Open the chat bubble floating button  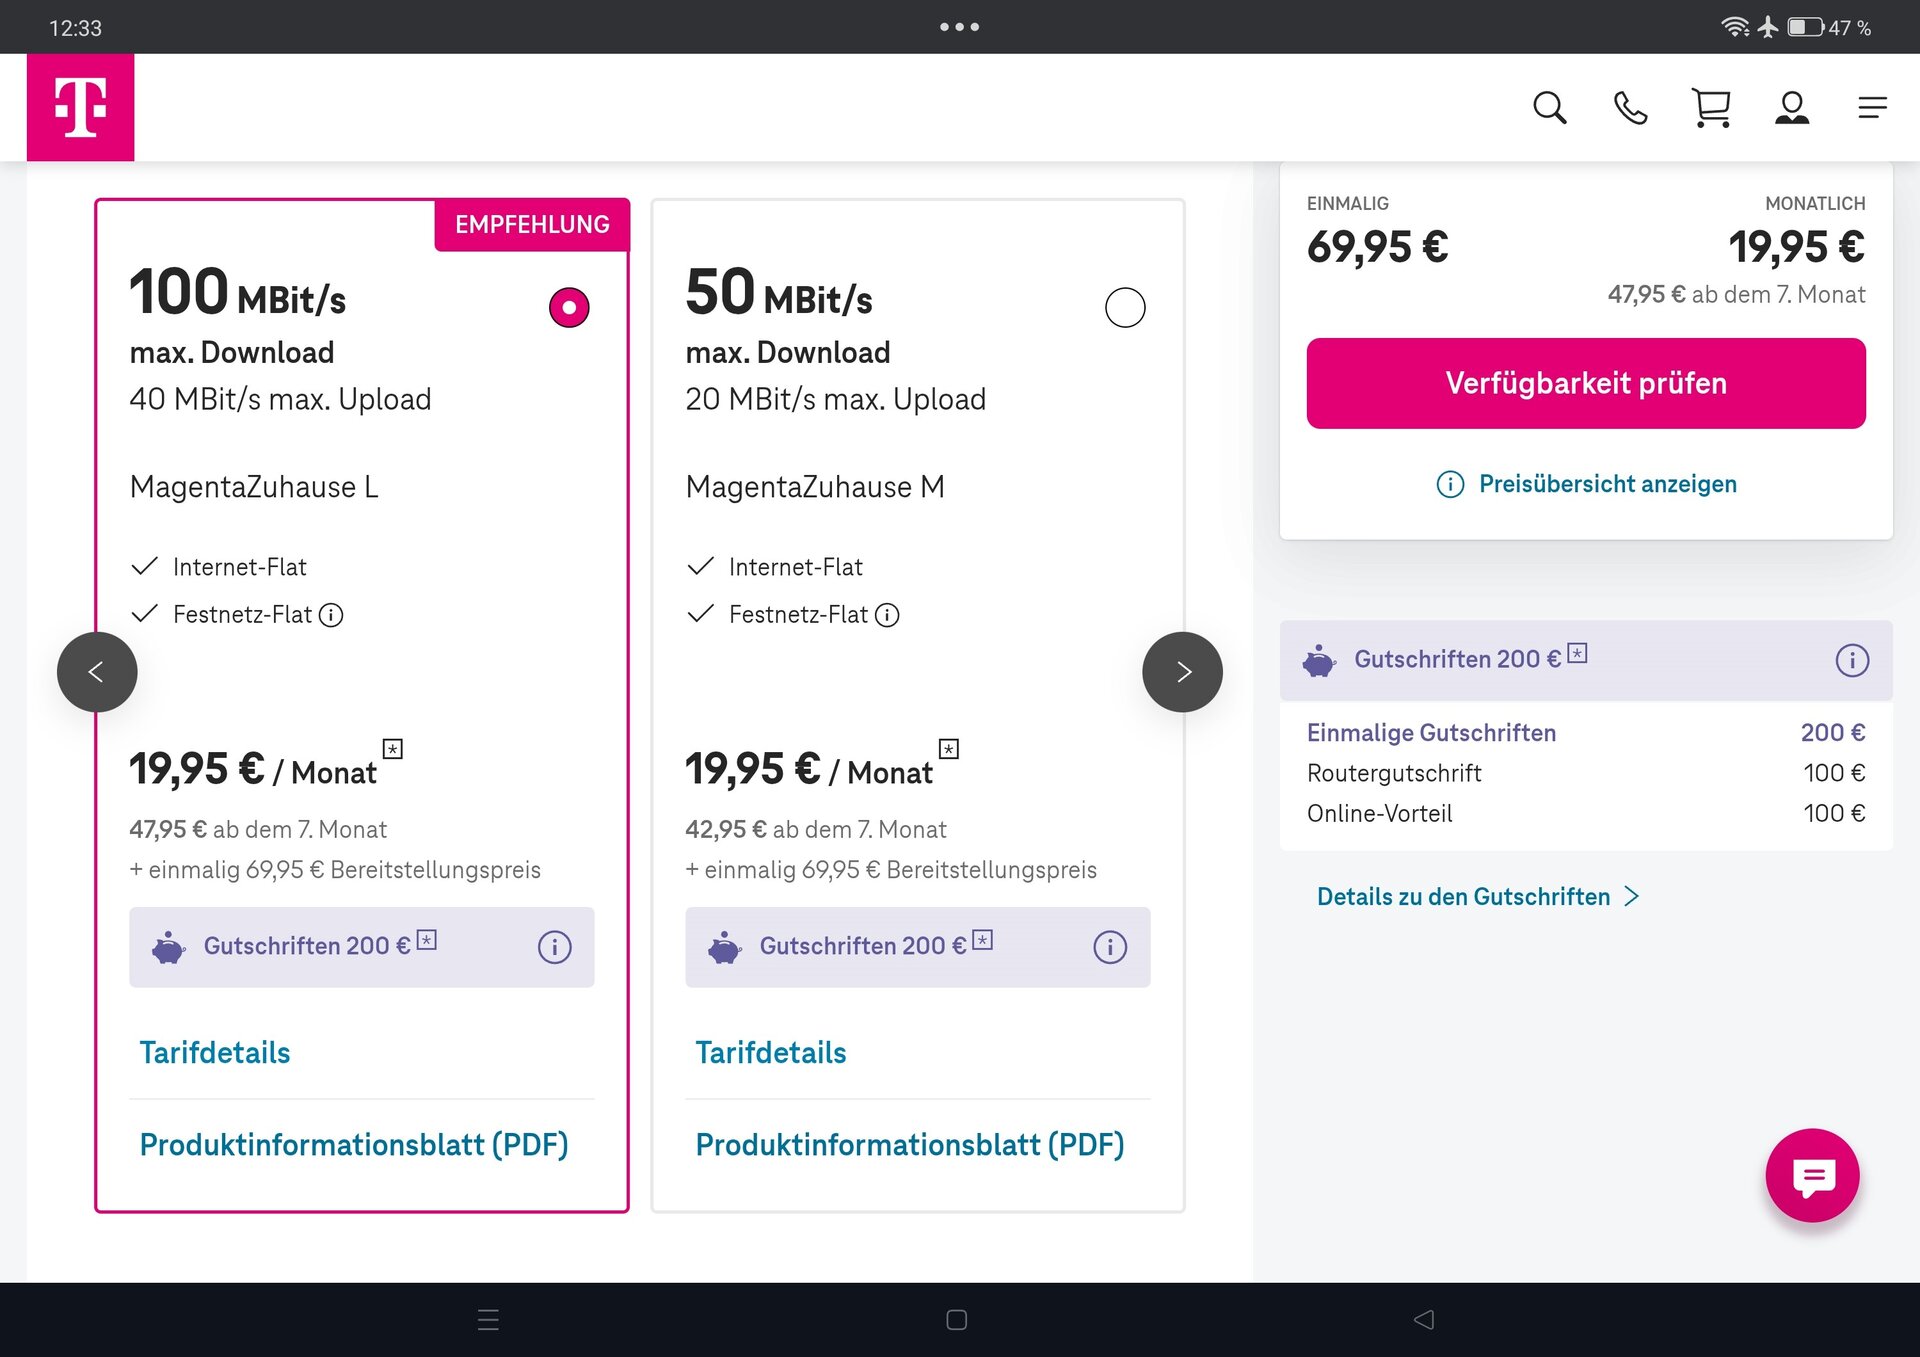(1811, 1176)
